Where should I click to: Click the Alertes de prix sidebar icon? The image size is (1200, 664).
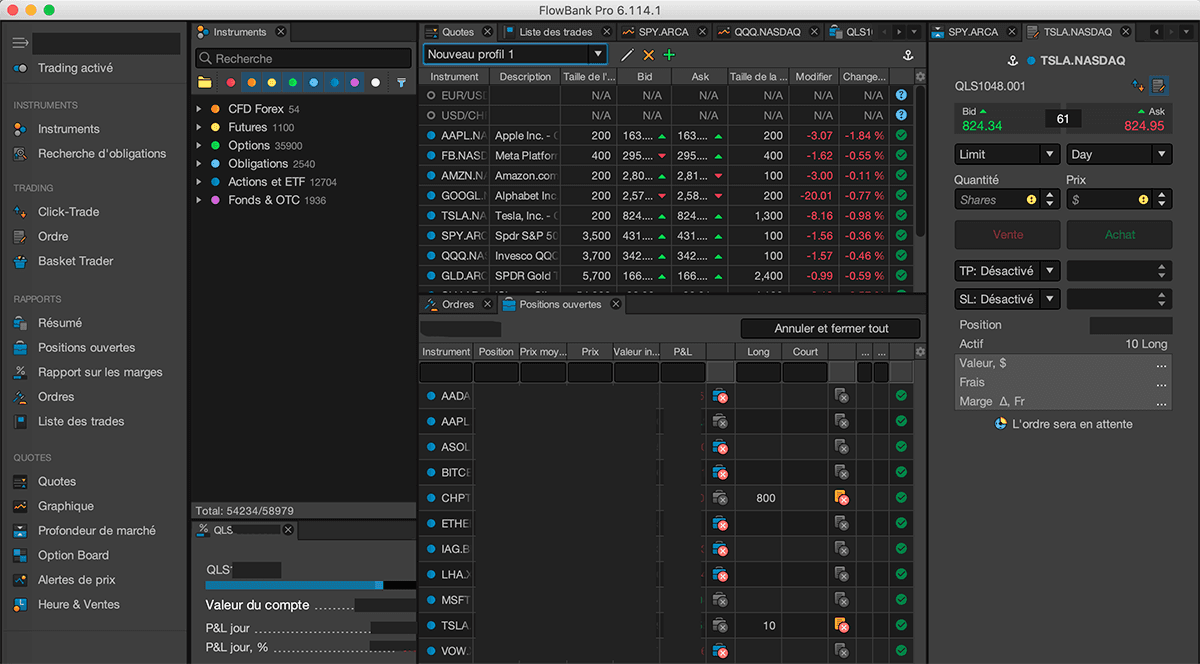[20, 580]
